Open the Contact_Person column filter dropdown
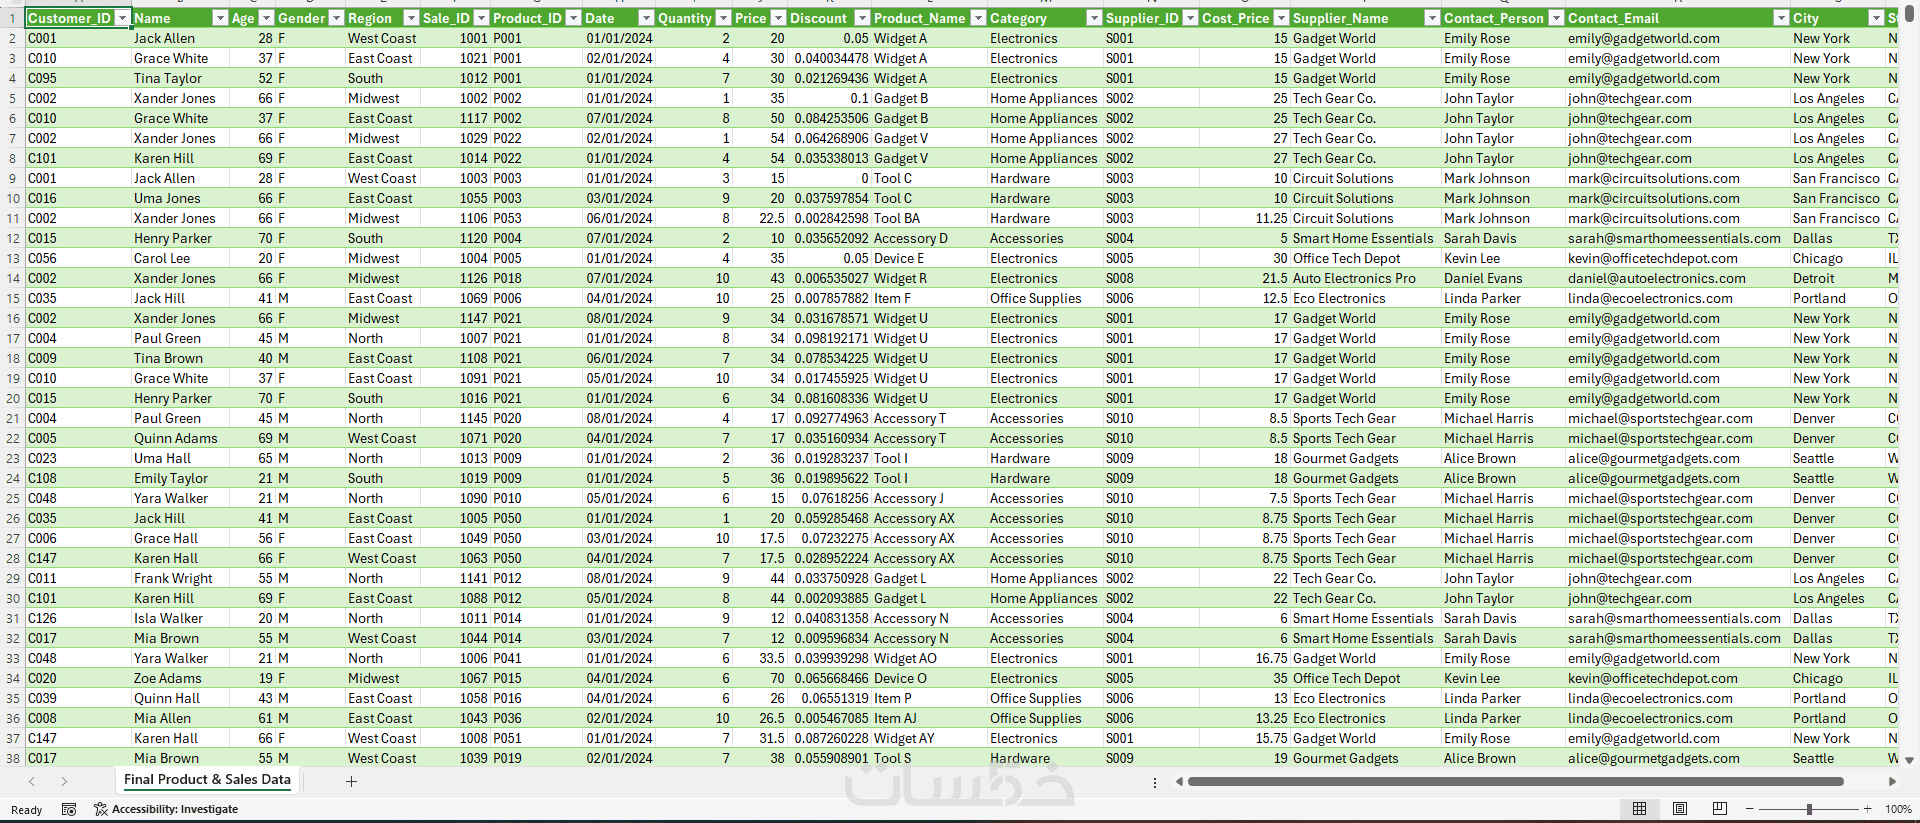The width and height of the screenshot is (1920, 823). (x=1556, y=18)
